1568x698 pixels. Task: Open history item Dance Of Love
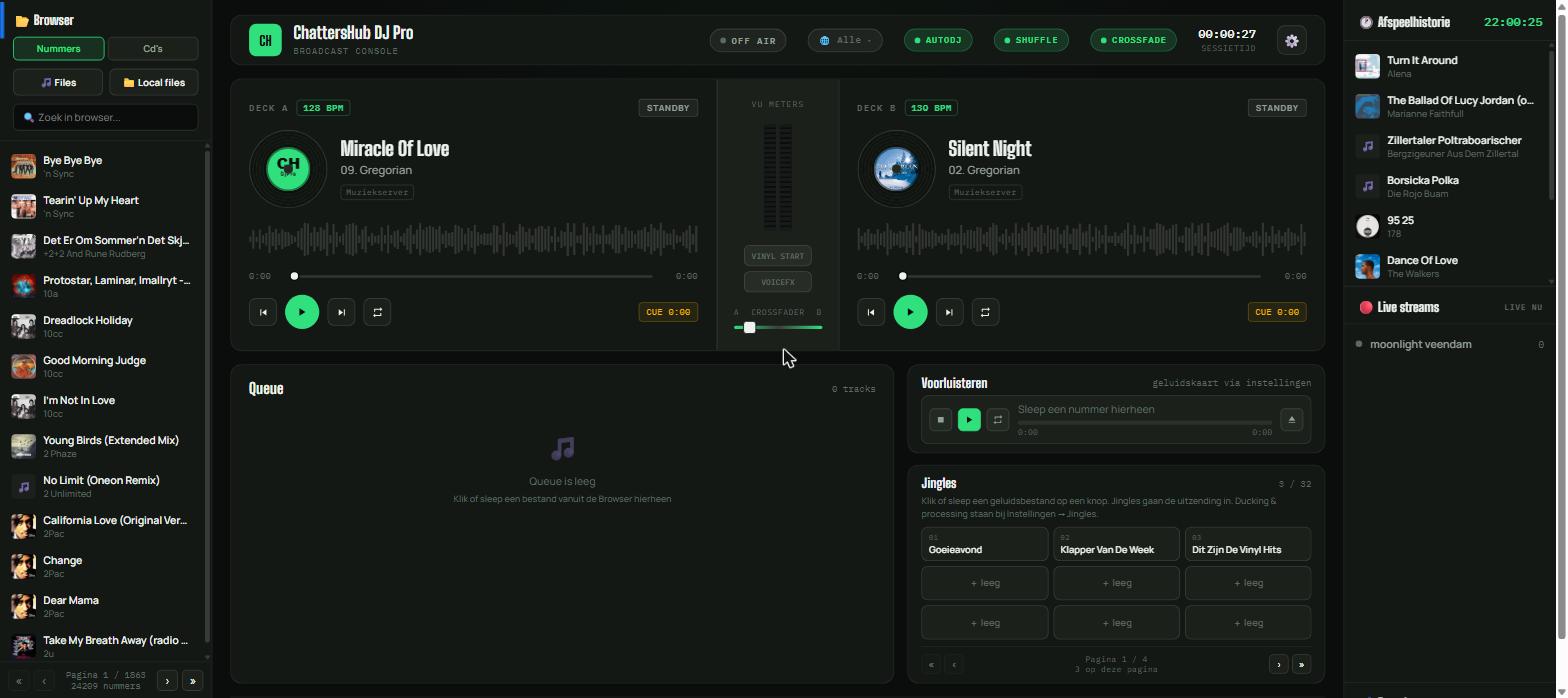click(1447, 266)
